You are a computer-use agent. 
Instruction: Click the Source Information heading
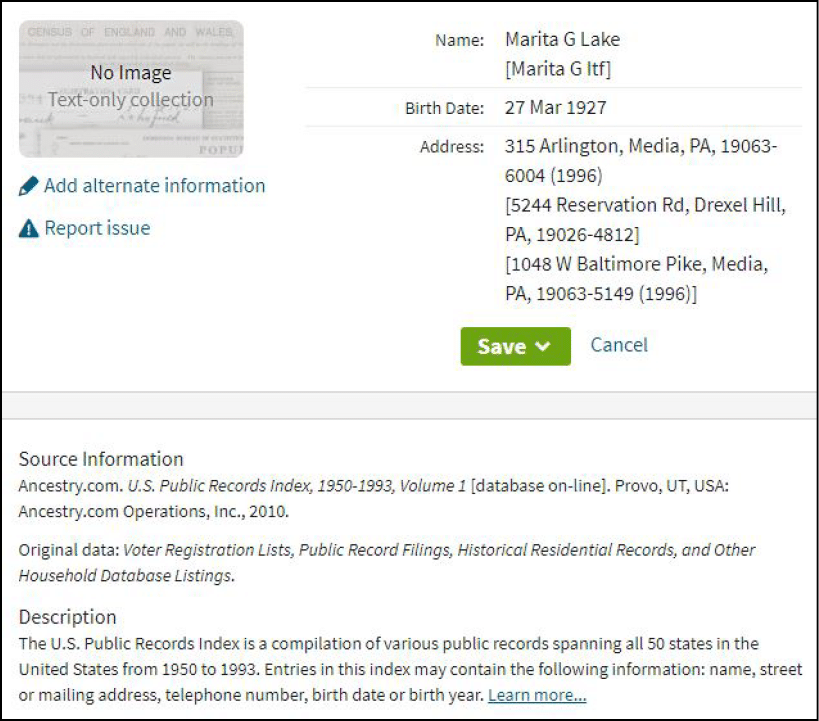tap(101, 459)
